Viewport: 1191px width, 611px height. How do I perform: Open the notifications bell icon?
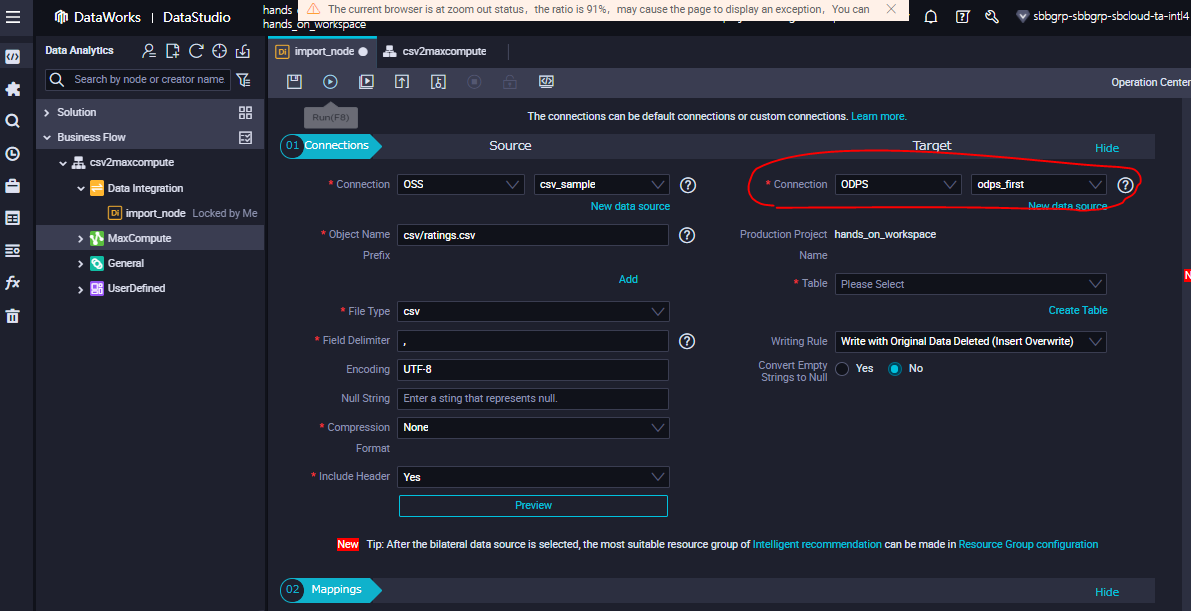point(930,17)
